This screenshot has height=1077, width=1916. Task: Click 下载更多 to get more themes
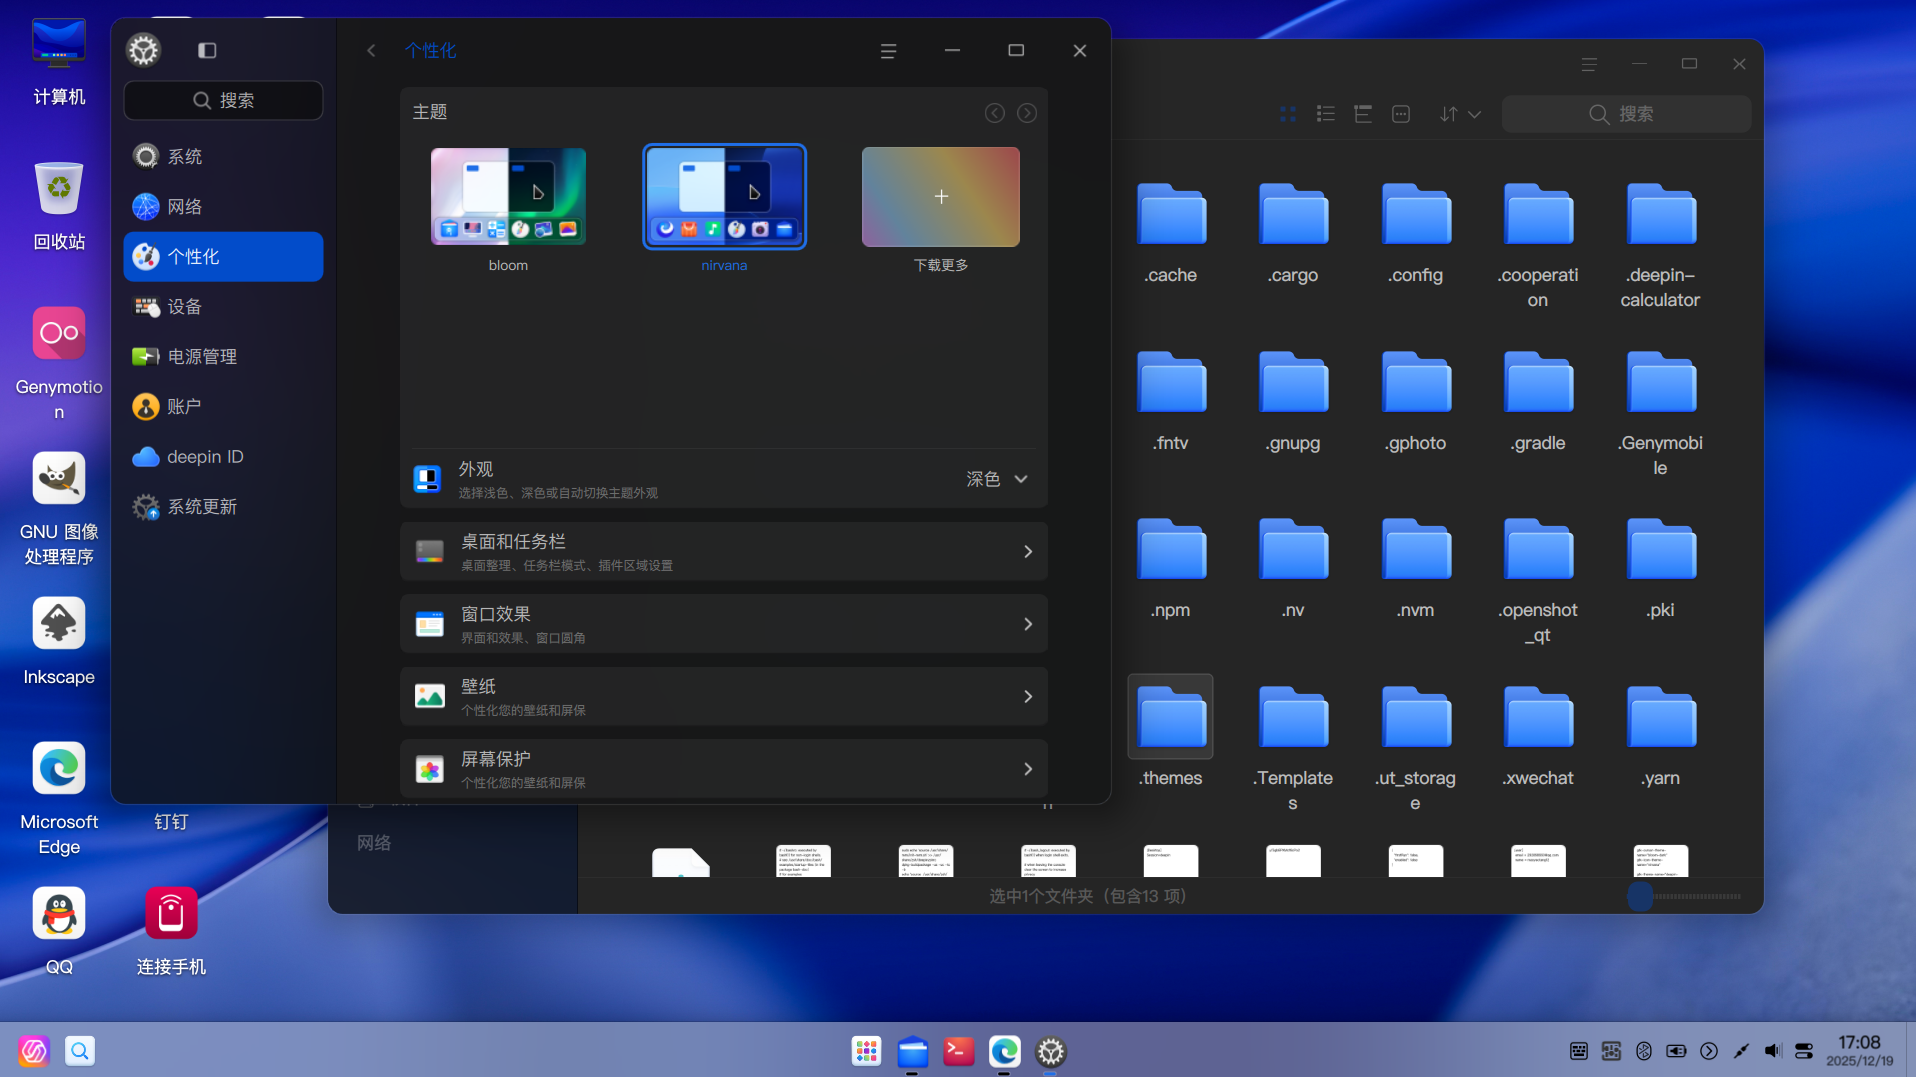click(x=941, y=197)
